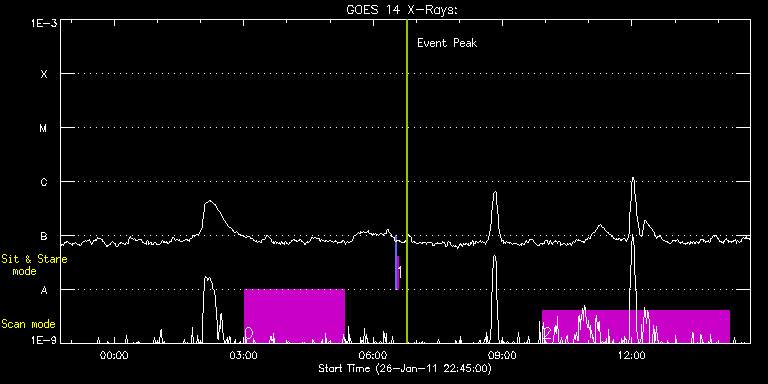The width and height of the screenshot is (768, 384).
Task: Click the 'Sit & Stare mode' yellow label
Action: [34, 264]
